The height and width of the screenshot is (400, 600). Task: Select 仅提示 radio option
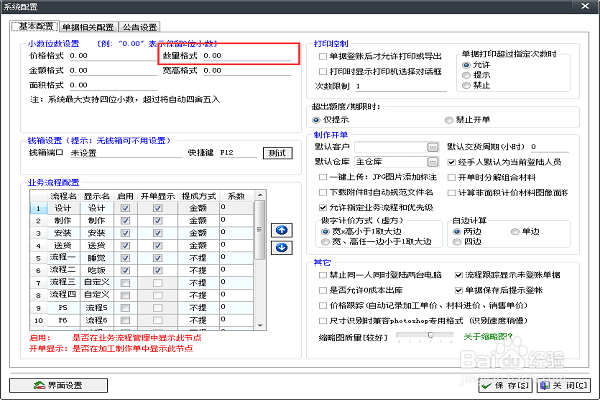(316, 120)
